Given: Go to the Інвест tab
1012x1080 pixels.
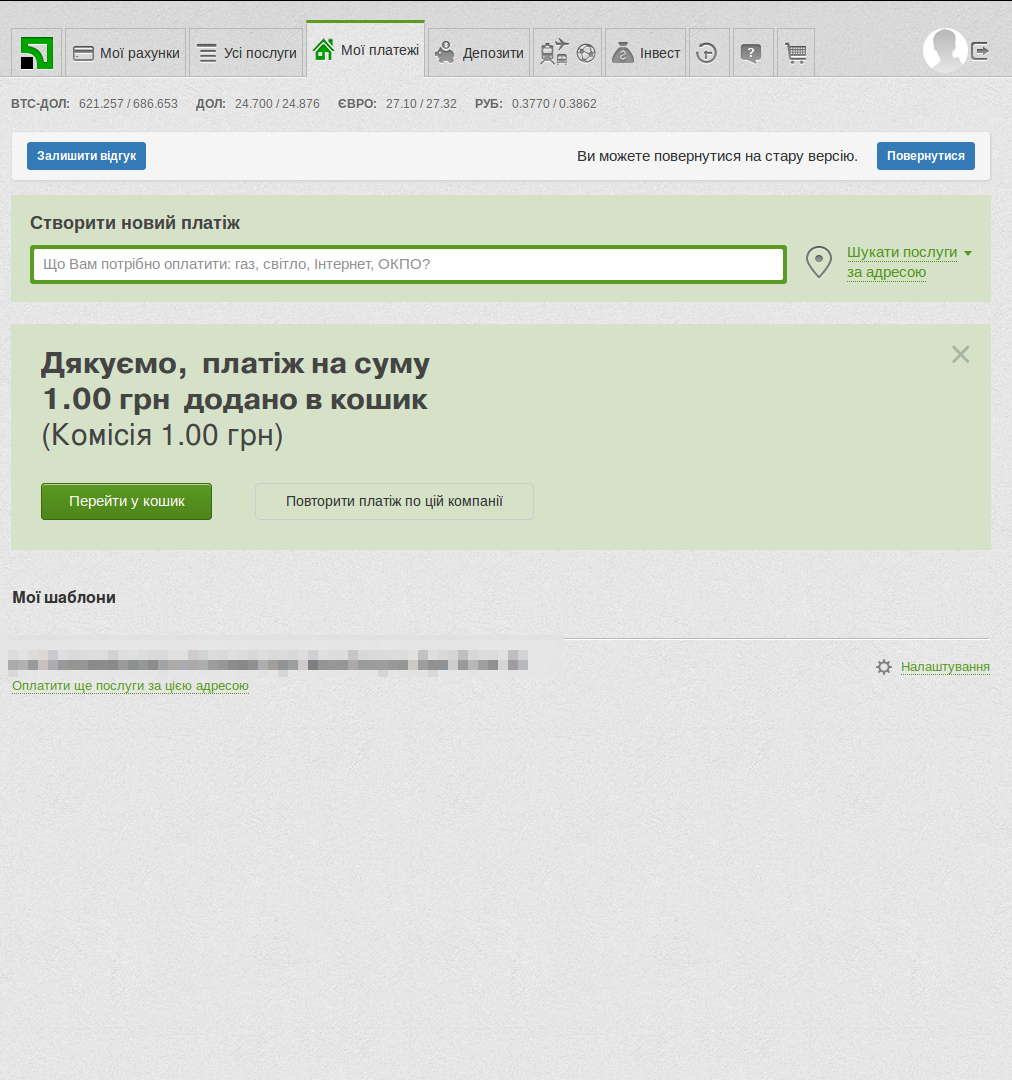Looking at the screenshot, I should click(645, 53).
